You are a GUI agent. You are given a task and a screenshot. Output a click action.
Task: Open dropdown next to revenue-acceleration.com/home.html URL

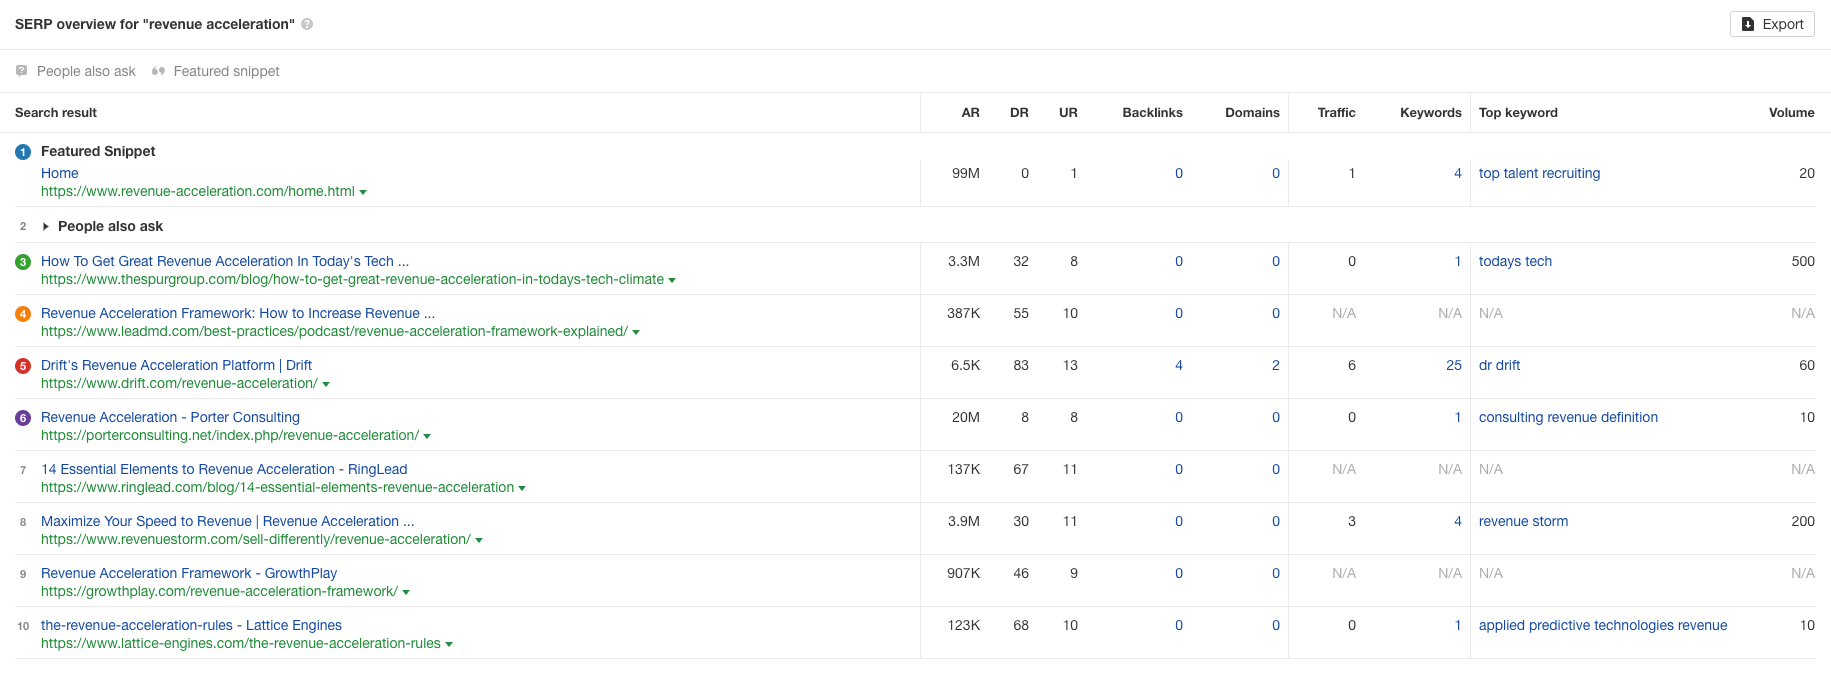pos(363,192)
